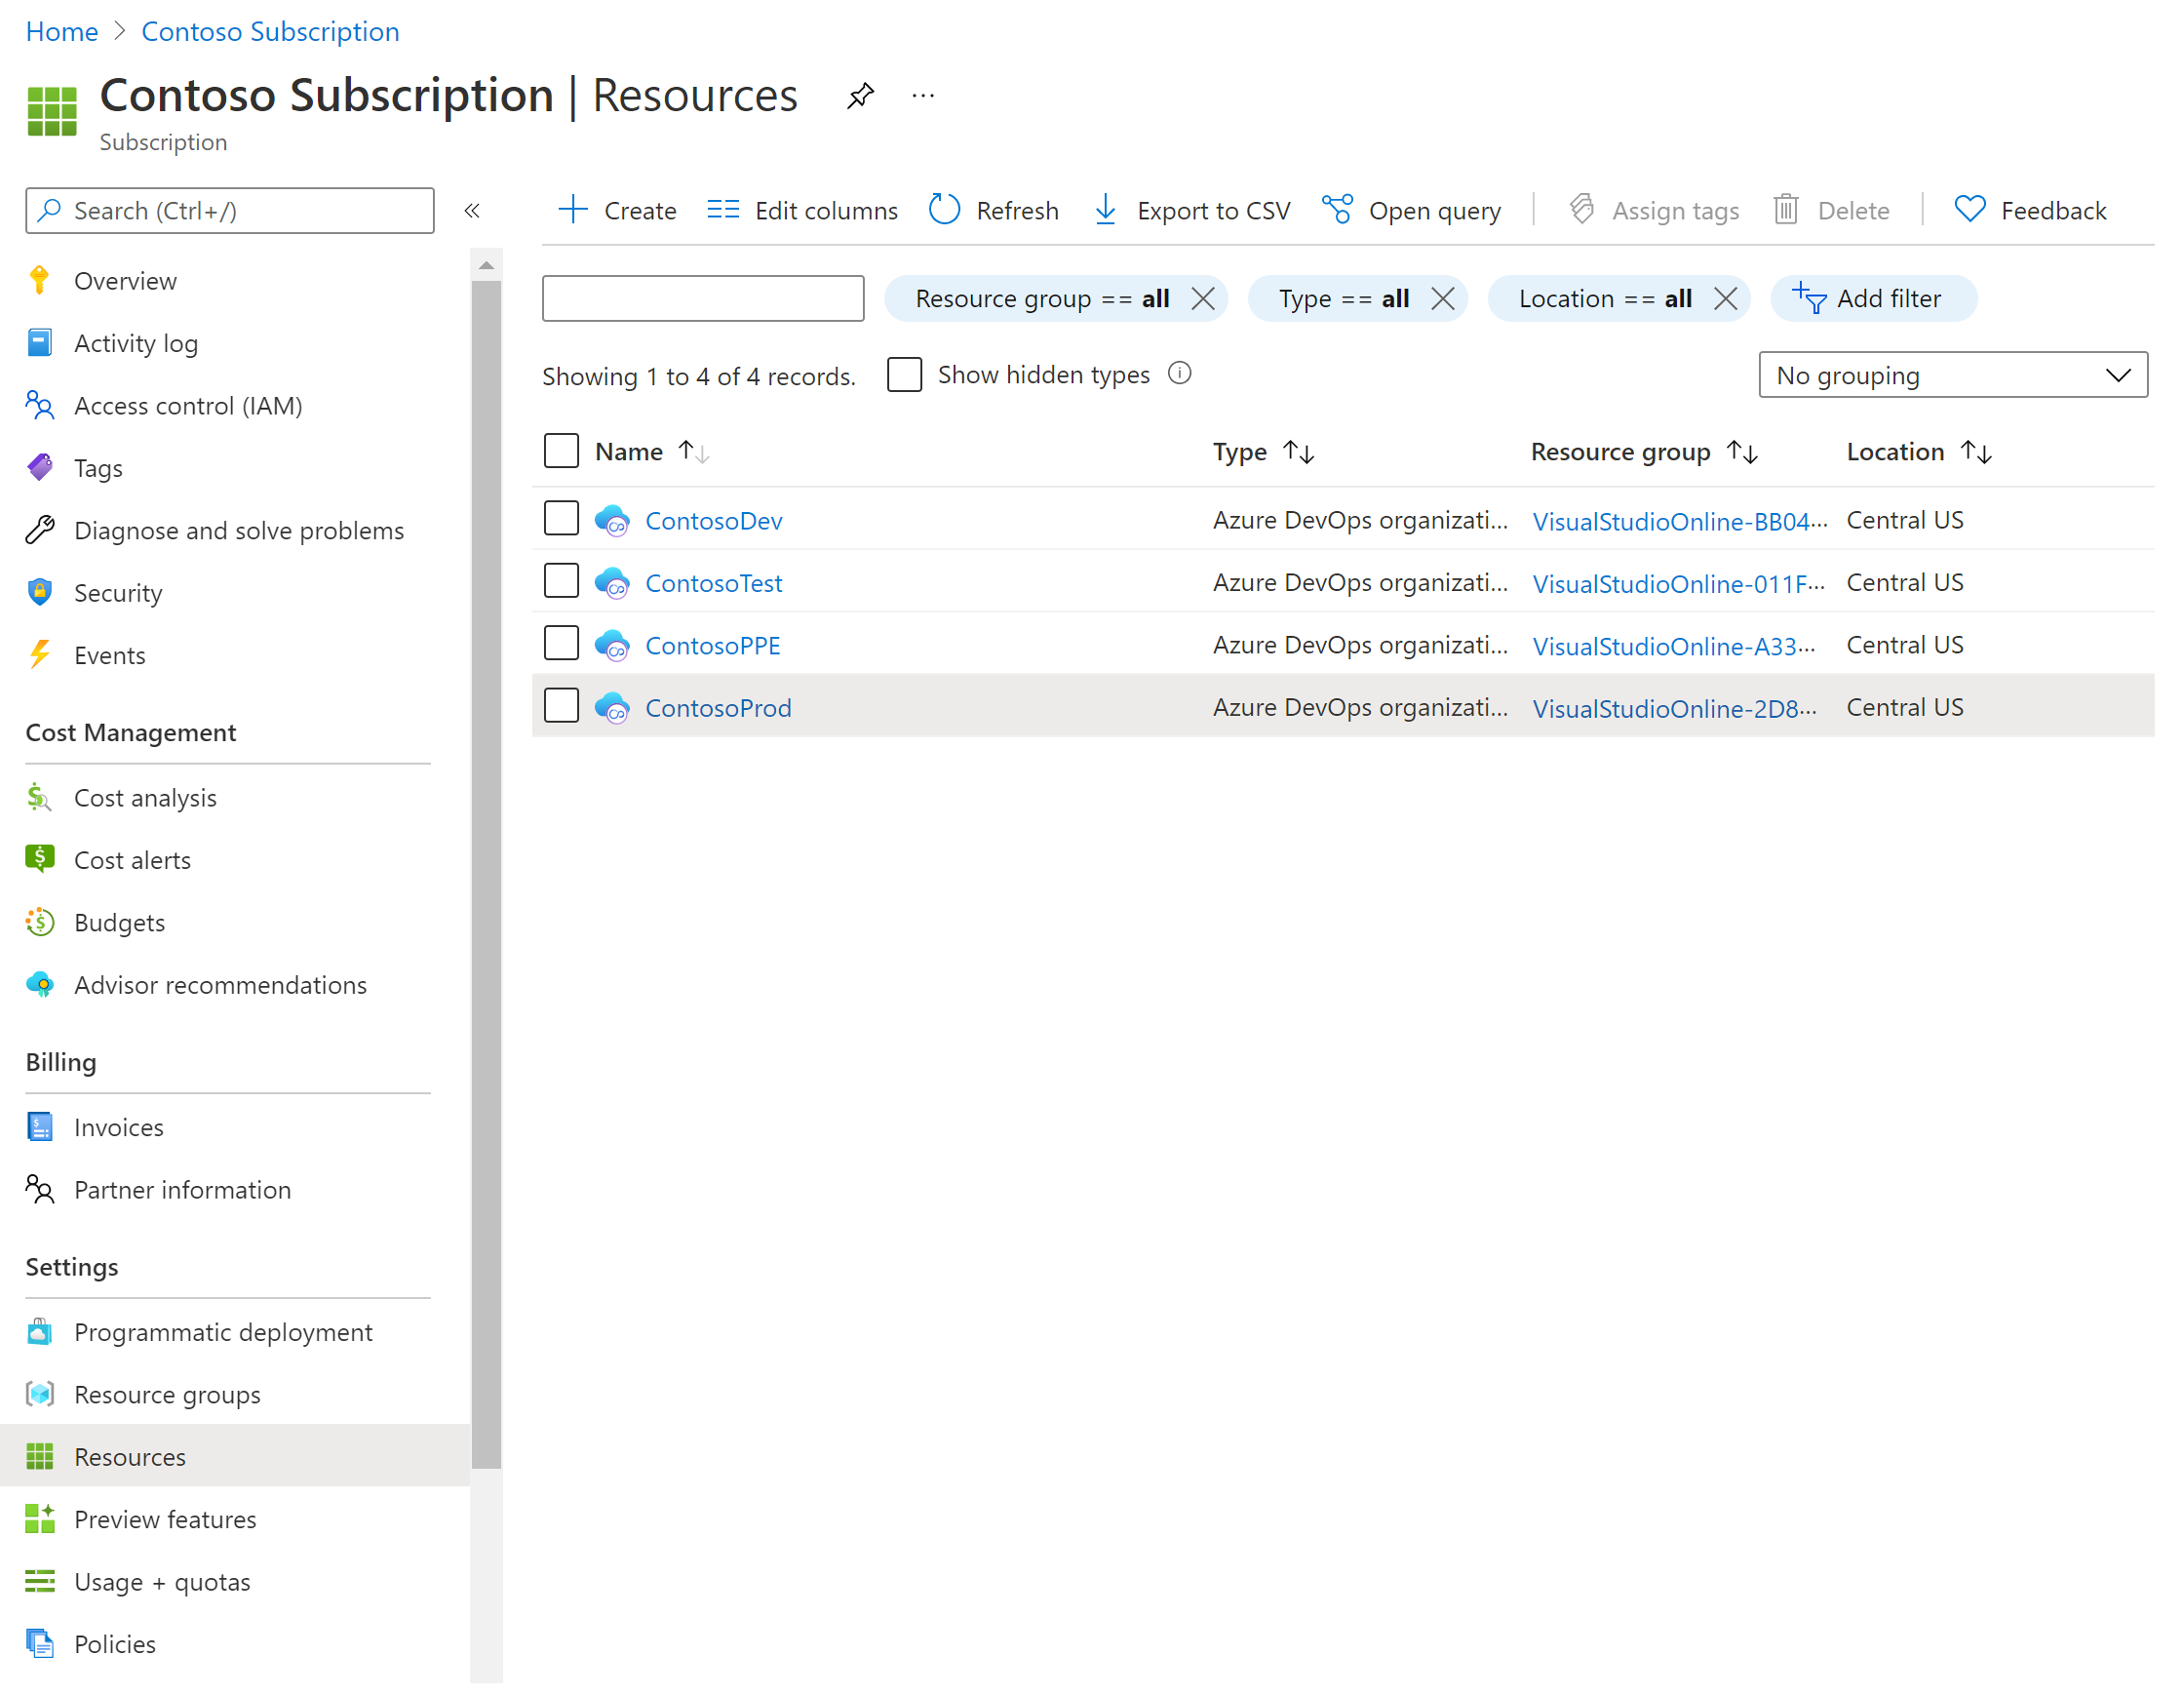Click the Events lightning bolt icon
The width and height of the screenshot is (2184, 1695).
pyautogui.click(x=41, y=656)
